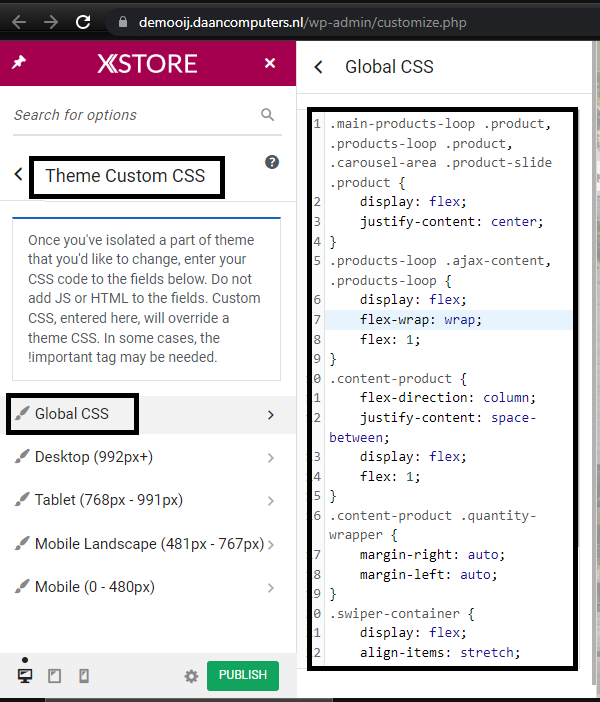The image size is (600, 702).
Task: Click the Theme Custom CSS heading
Action: pos(125,176)
